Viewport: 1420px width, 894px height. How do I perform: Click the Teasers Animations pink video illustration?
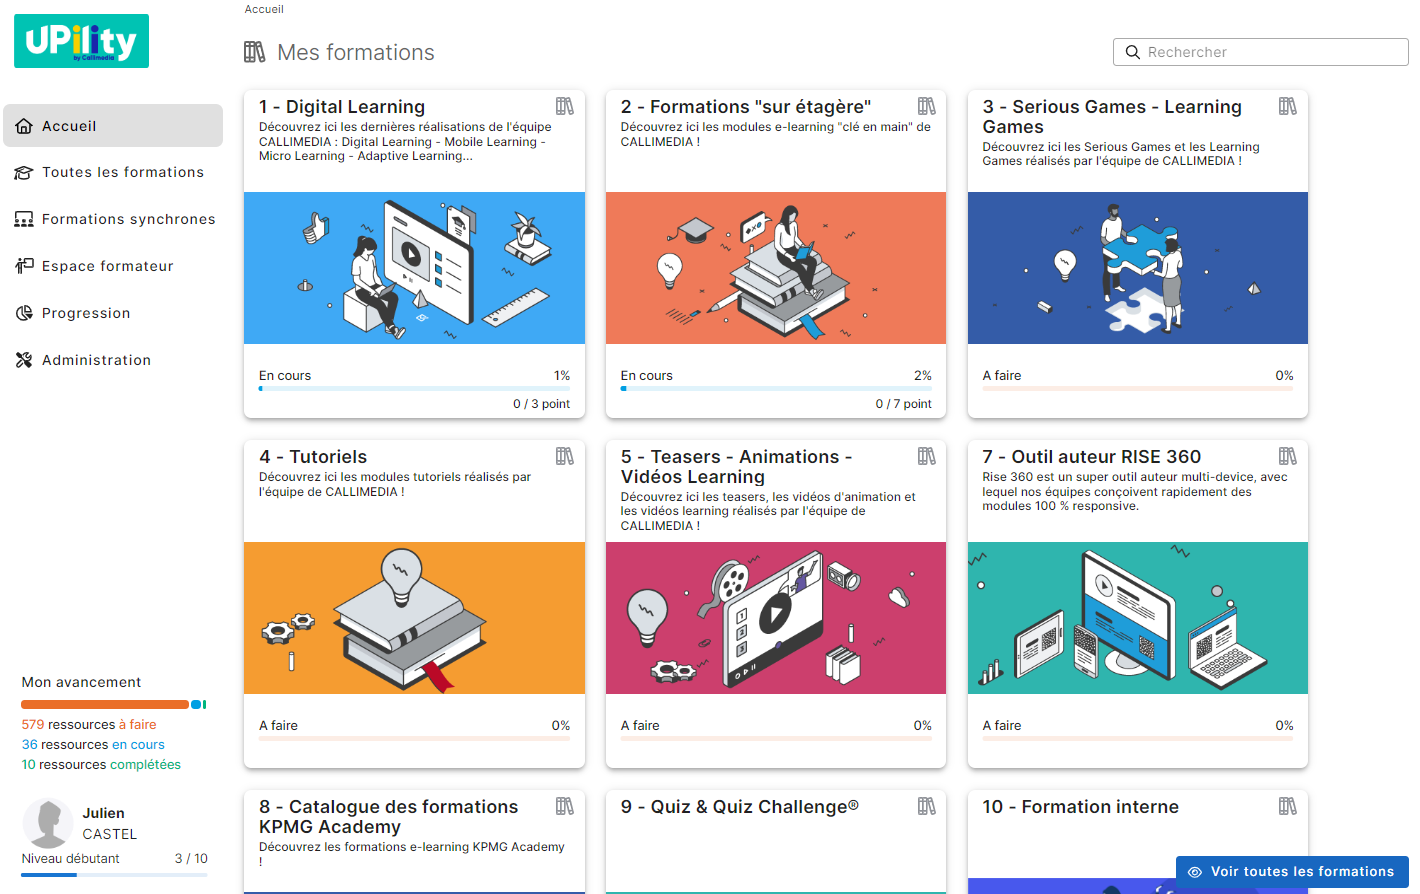(776, 618)
